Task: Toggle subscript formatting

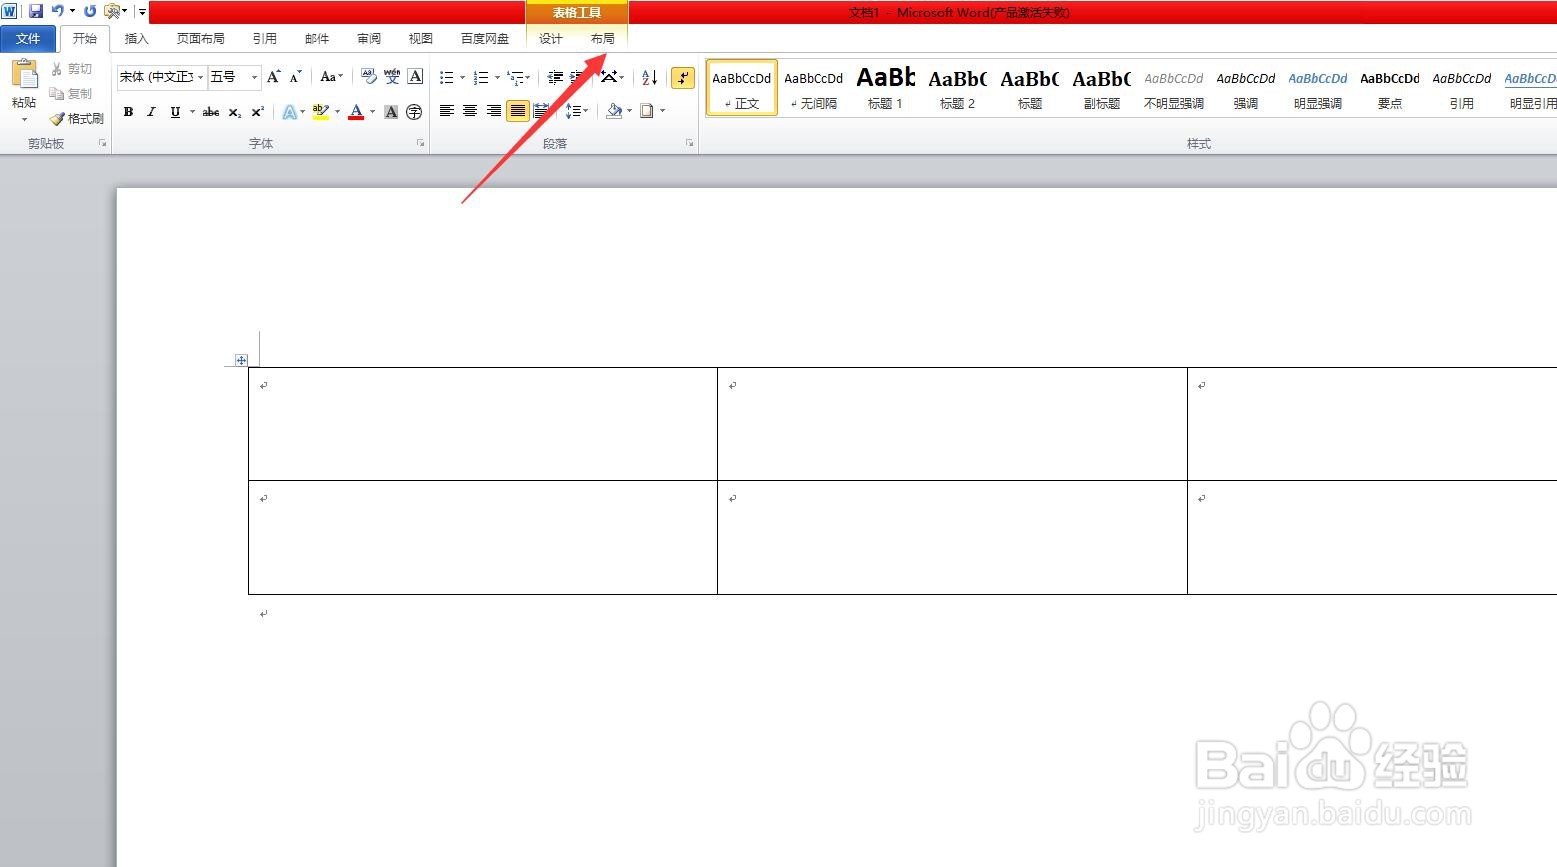Action: [234, 112]
